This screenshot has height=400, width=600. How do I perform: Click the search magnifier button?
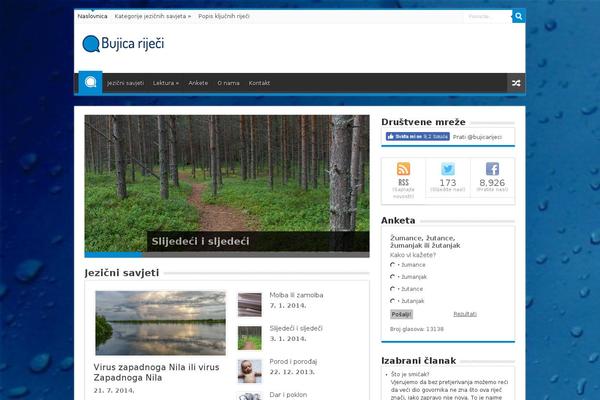tap(518, 16)
